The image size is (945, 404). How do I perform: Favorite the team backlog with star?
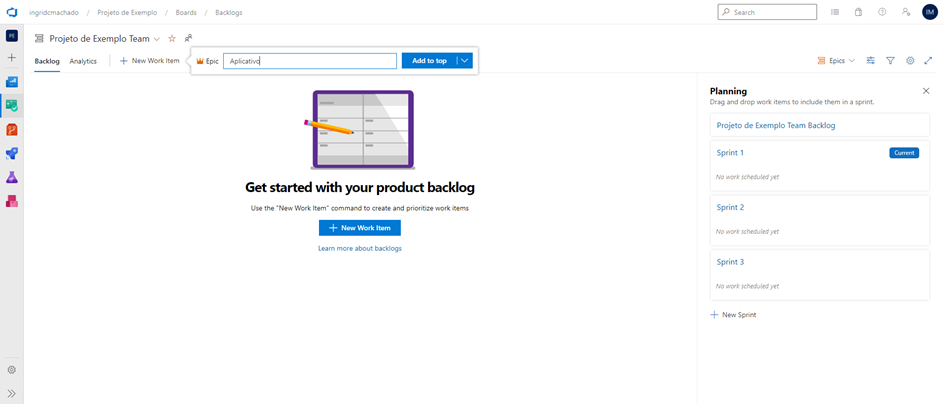click(x=172, y=38)
